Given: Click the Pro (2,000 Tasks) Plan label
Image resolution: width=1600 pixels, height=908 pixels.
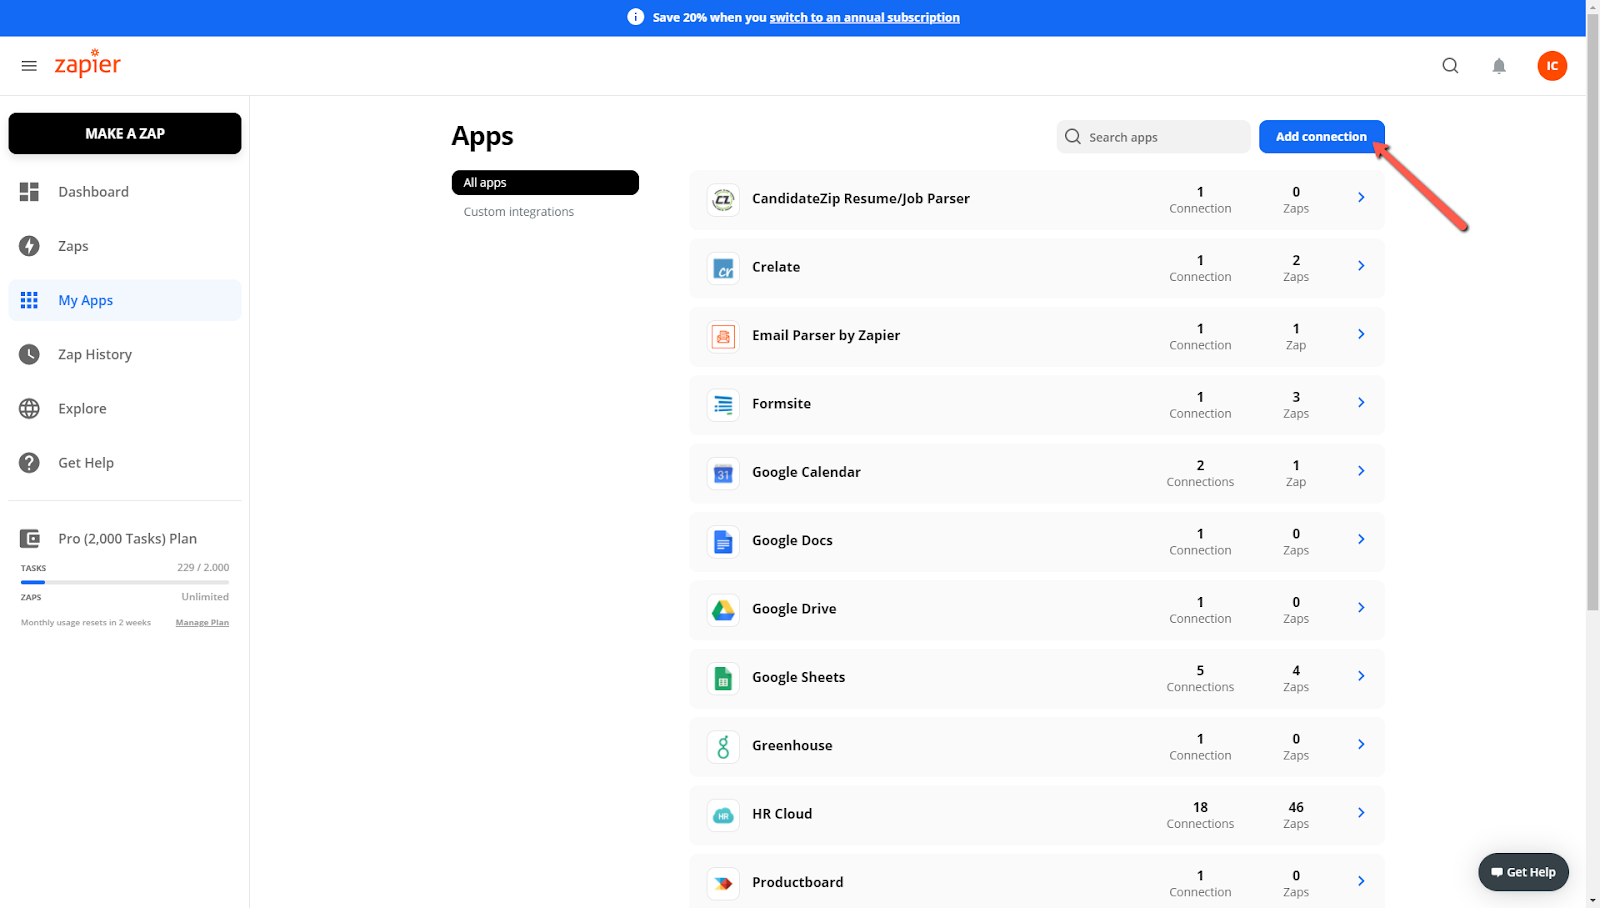Looking at the screenshot, I should 128,539.
